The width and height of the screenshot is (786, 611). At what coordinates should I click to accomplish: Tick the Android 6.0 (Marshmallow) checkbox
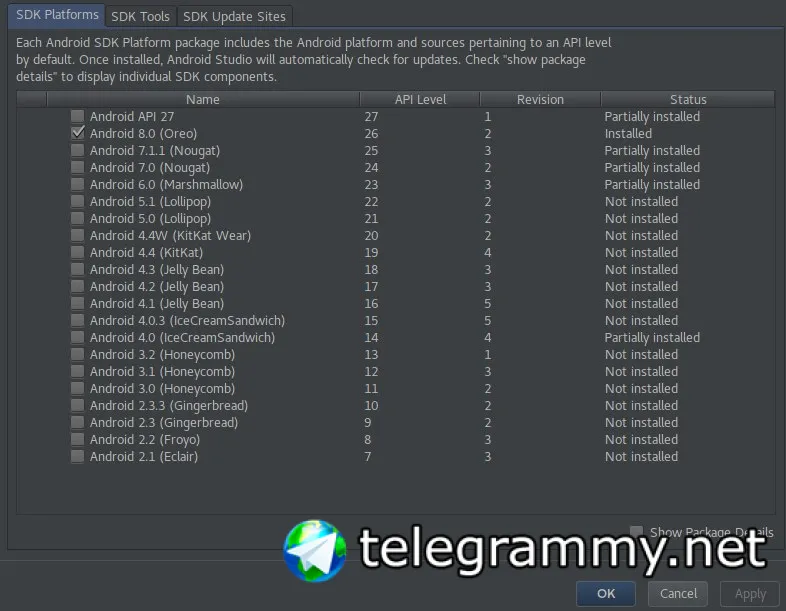click(77, 185)
